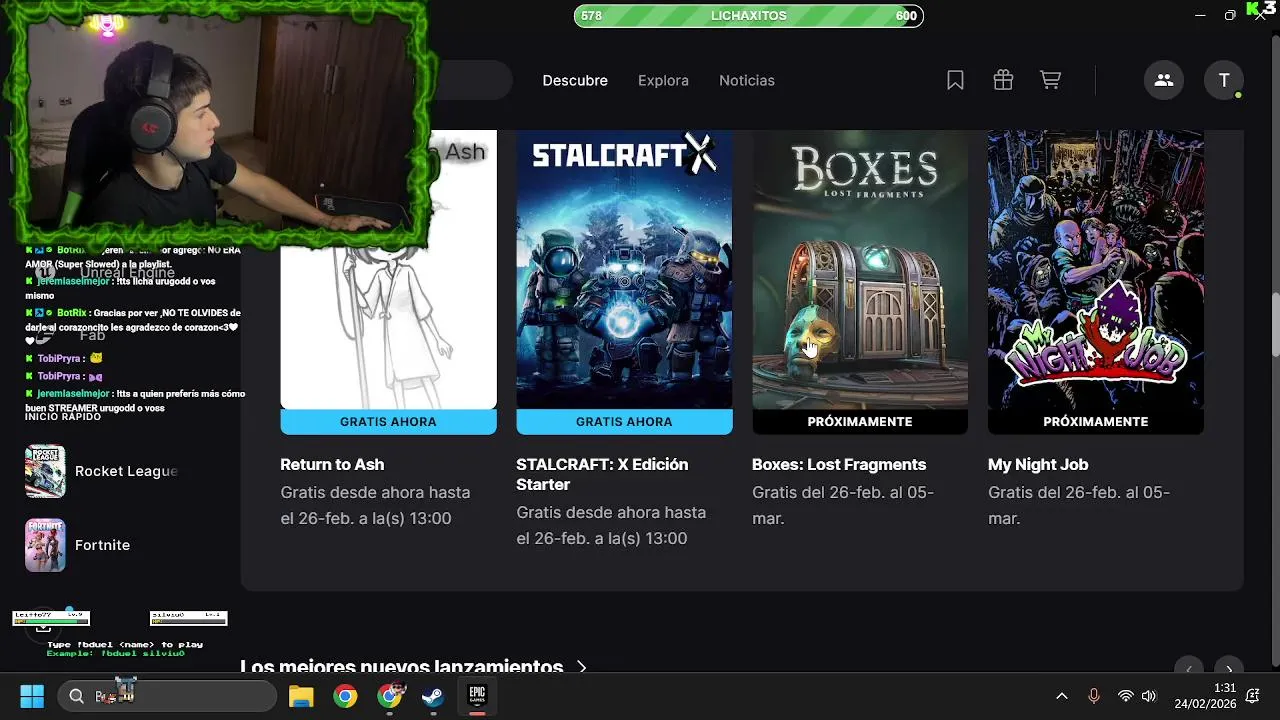This screenshot has width=1280, height=720.
Task: Open the Wi-Fi network tray icon
Action: click(x=1126, y=696)
